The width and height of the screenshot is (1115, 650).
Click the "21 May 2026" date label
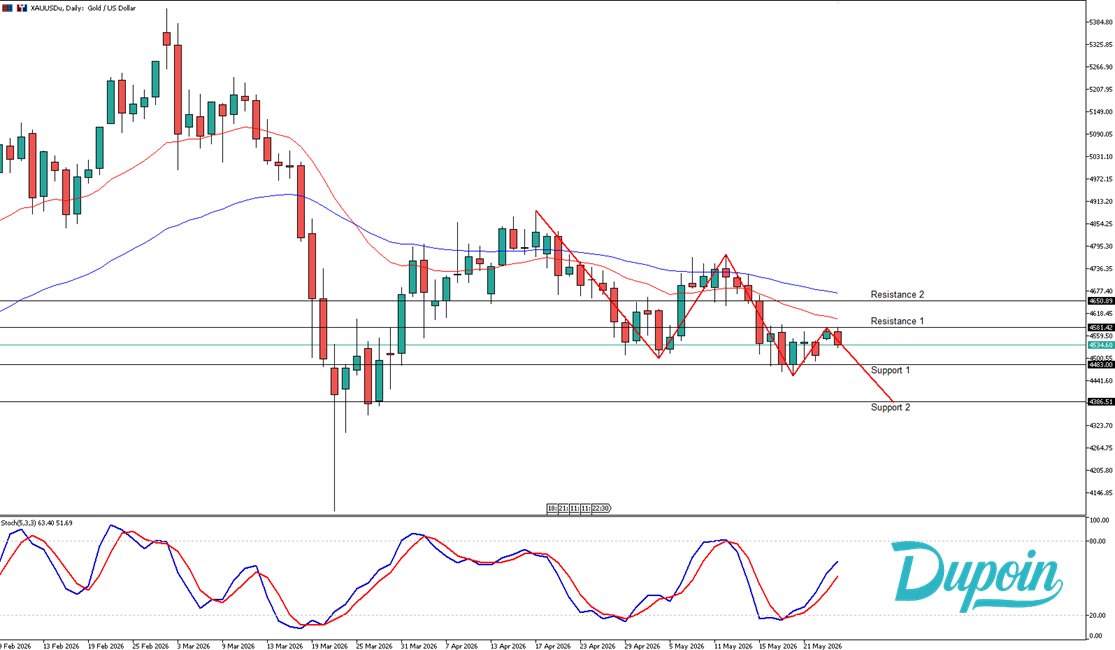pos(823,646)
